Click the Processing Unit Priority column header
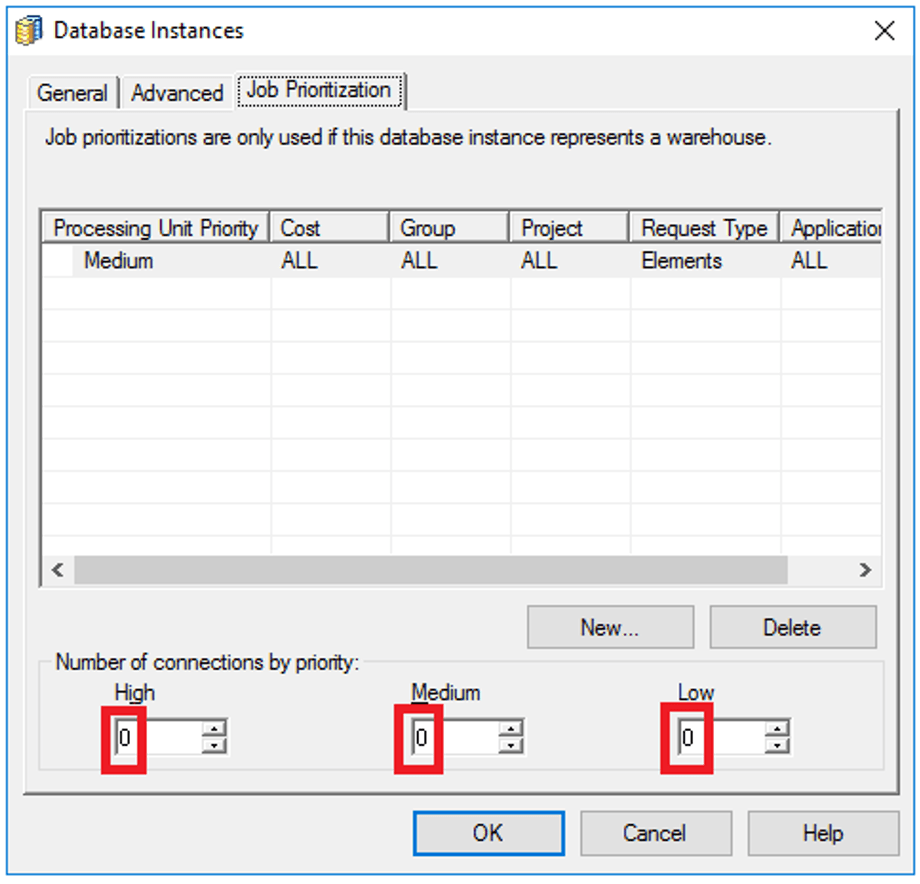Screen dimensions: 920x884 (155, 228)
